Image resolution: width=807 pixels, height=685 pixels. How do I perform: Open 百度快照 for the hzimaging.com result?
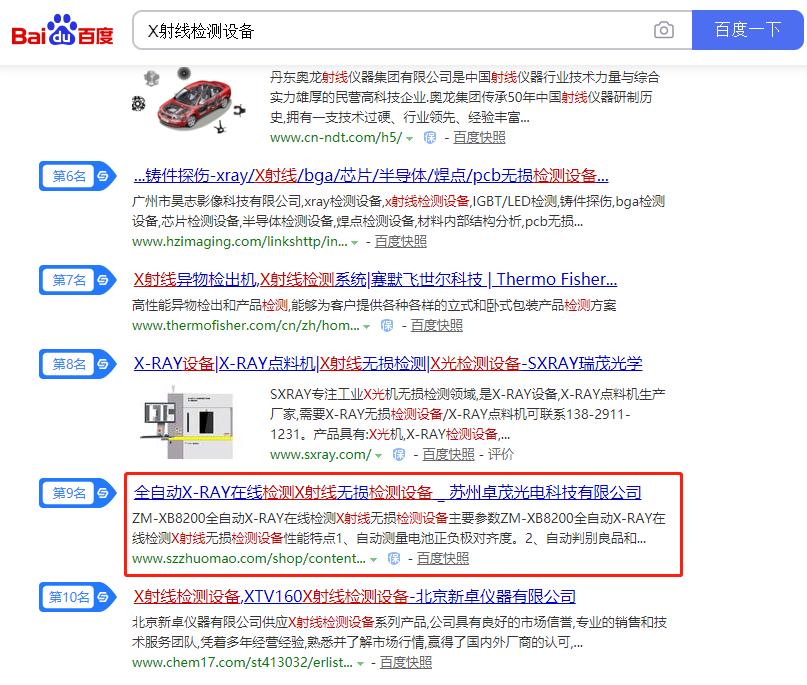400,241
